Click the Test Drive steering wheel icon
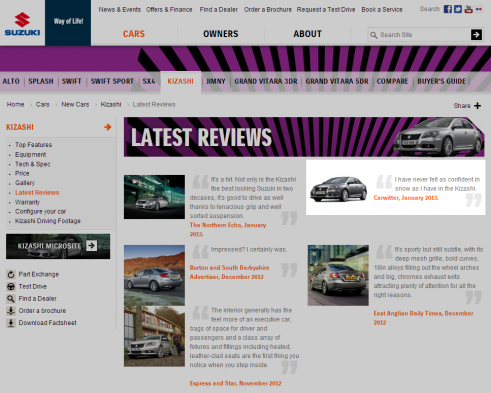 (11, 287)
